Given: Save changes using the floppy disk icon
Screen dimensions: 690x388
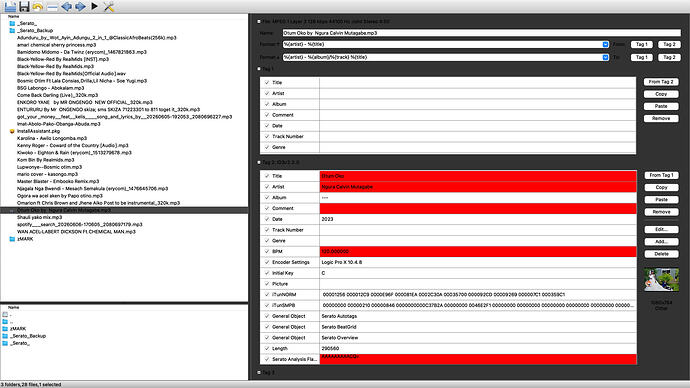Looking at the screenshot, I should [x=24, y=7].
